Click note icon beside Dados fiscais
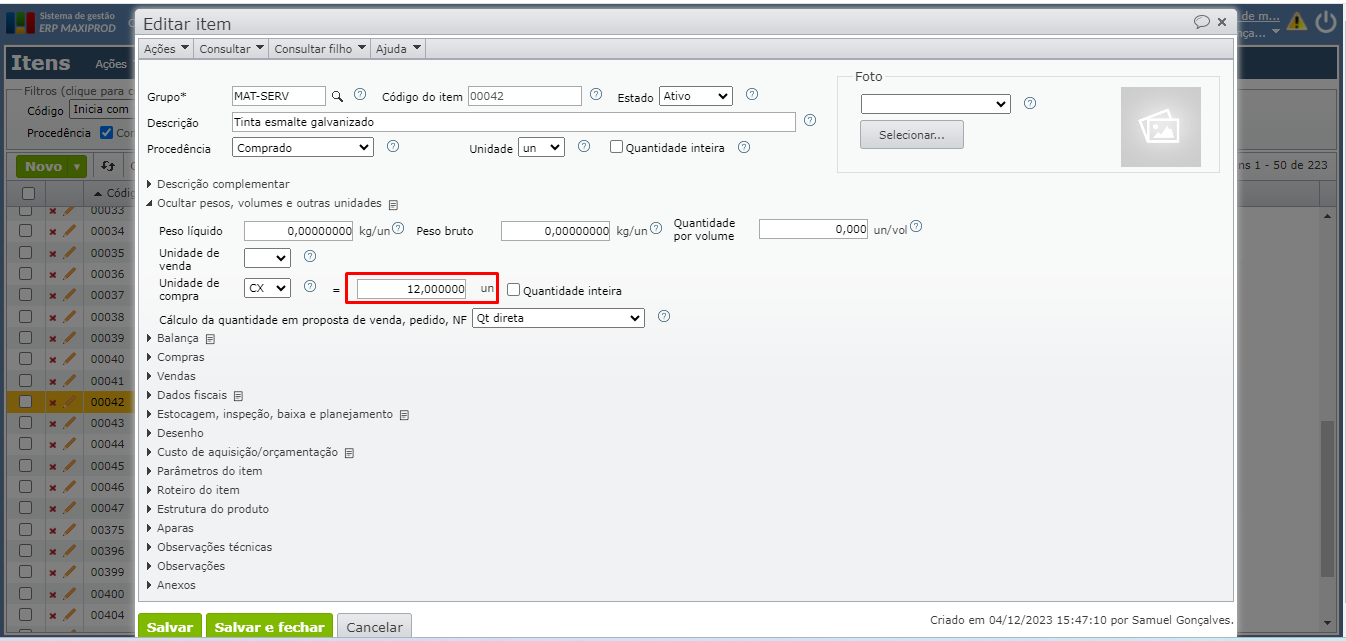 pyautogui.click(x=238, y=396)
